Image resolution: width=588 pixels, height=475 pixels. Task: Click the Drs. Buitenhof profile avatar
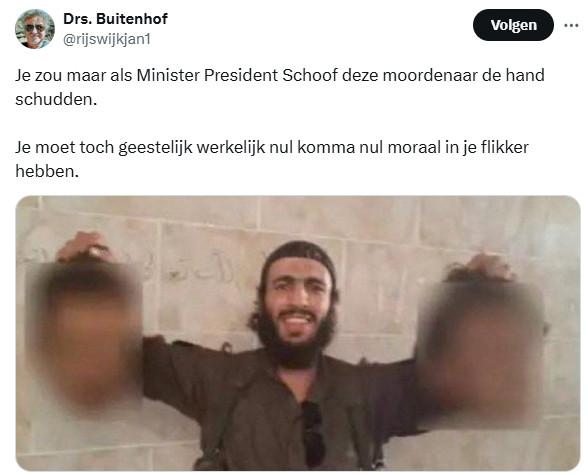(x=35, y=29)
